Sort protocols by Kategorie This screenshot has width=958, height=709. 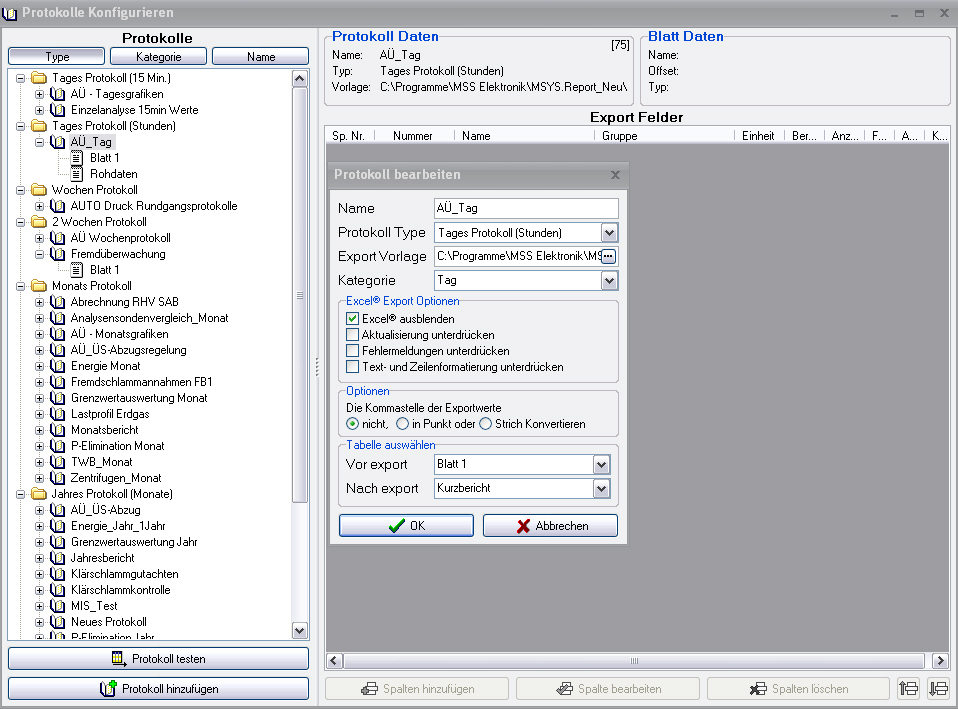click(159, 57)
